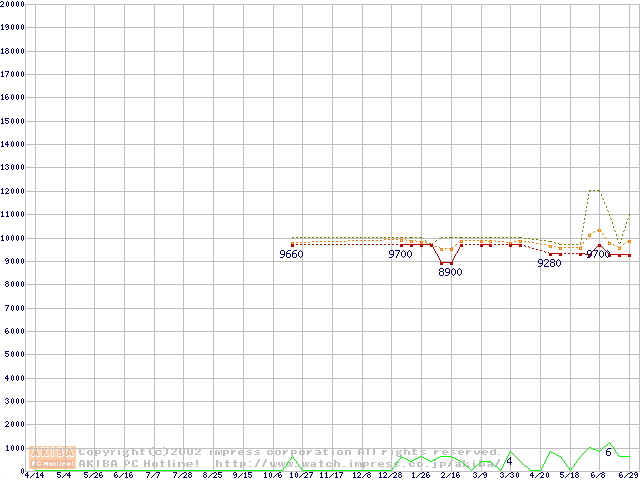Select the 10000 value on the y-axis
Image resolution: width=640 pixels, height=480 pixels.
pyautogui.click(x=13, y=237)
